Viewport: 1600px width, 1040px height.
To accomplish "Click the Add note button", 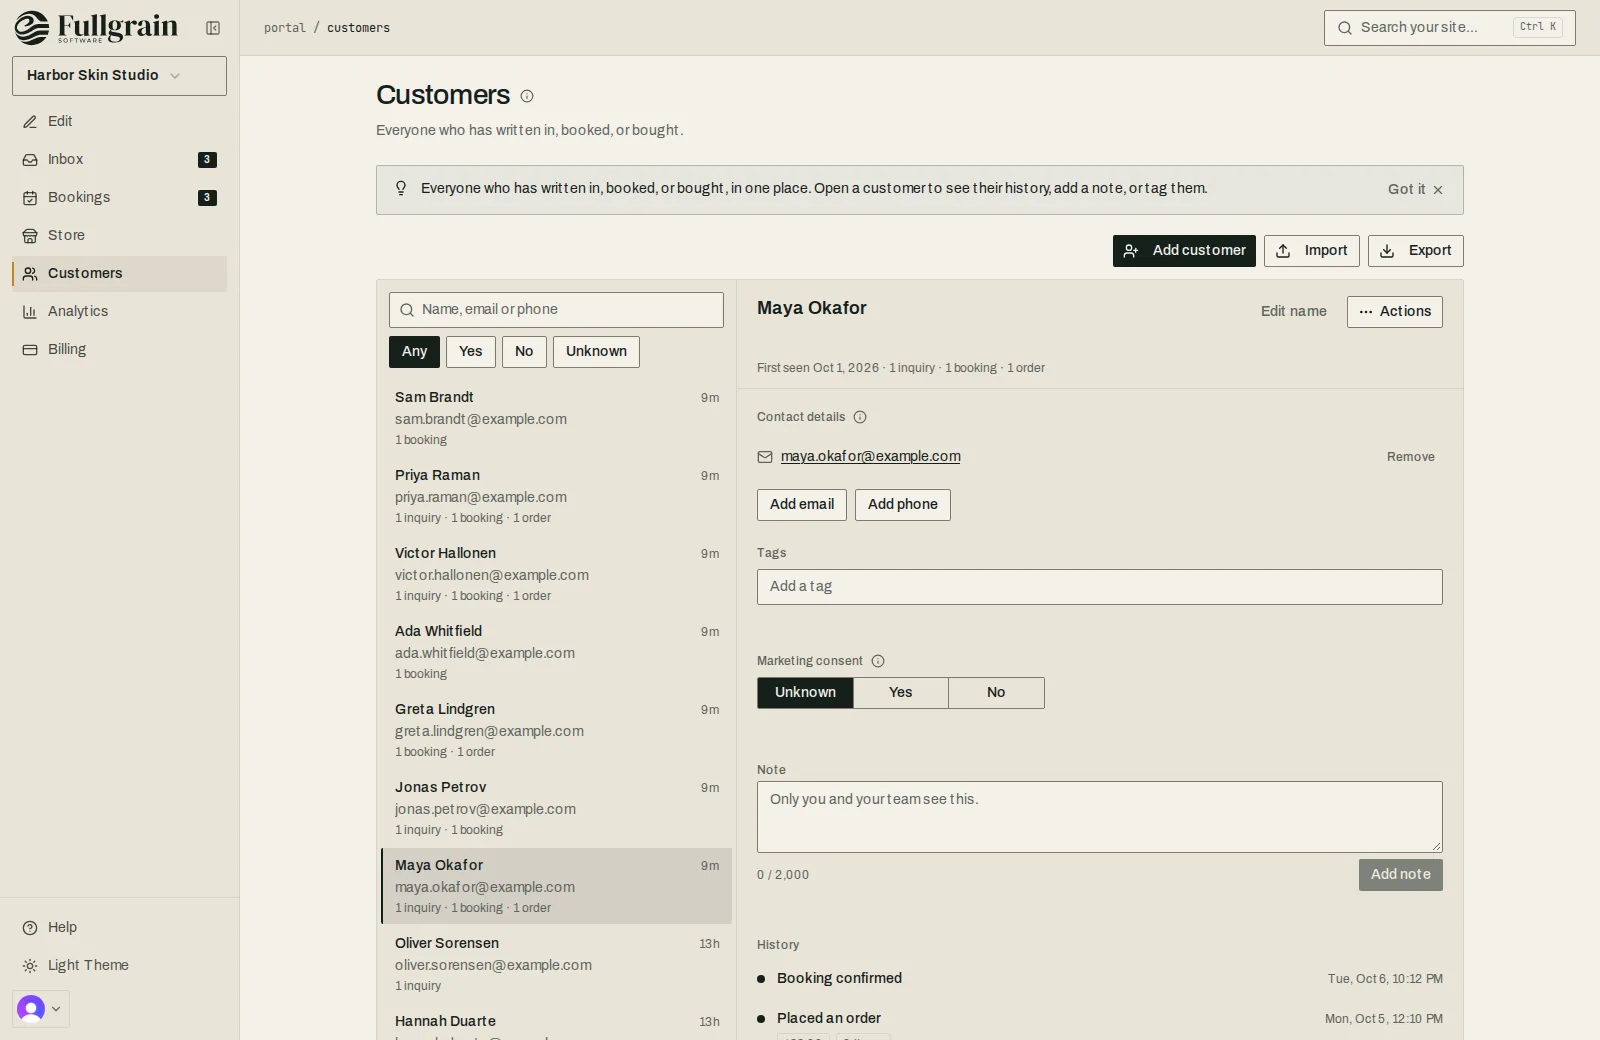I will pos(1400,875).
